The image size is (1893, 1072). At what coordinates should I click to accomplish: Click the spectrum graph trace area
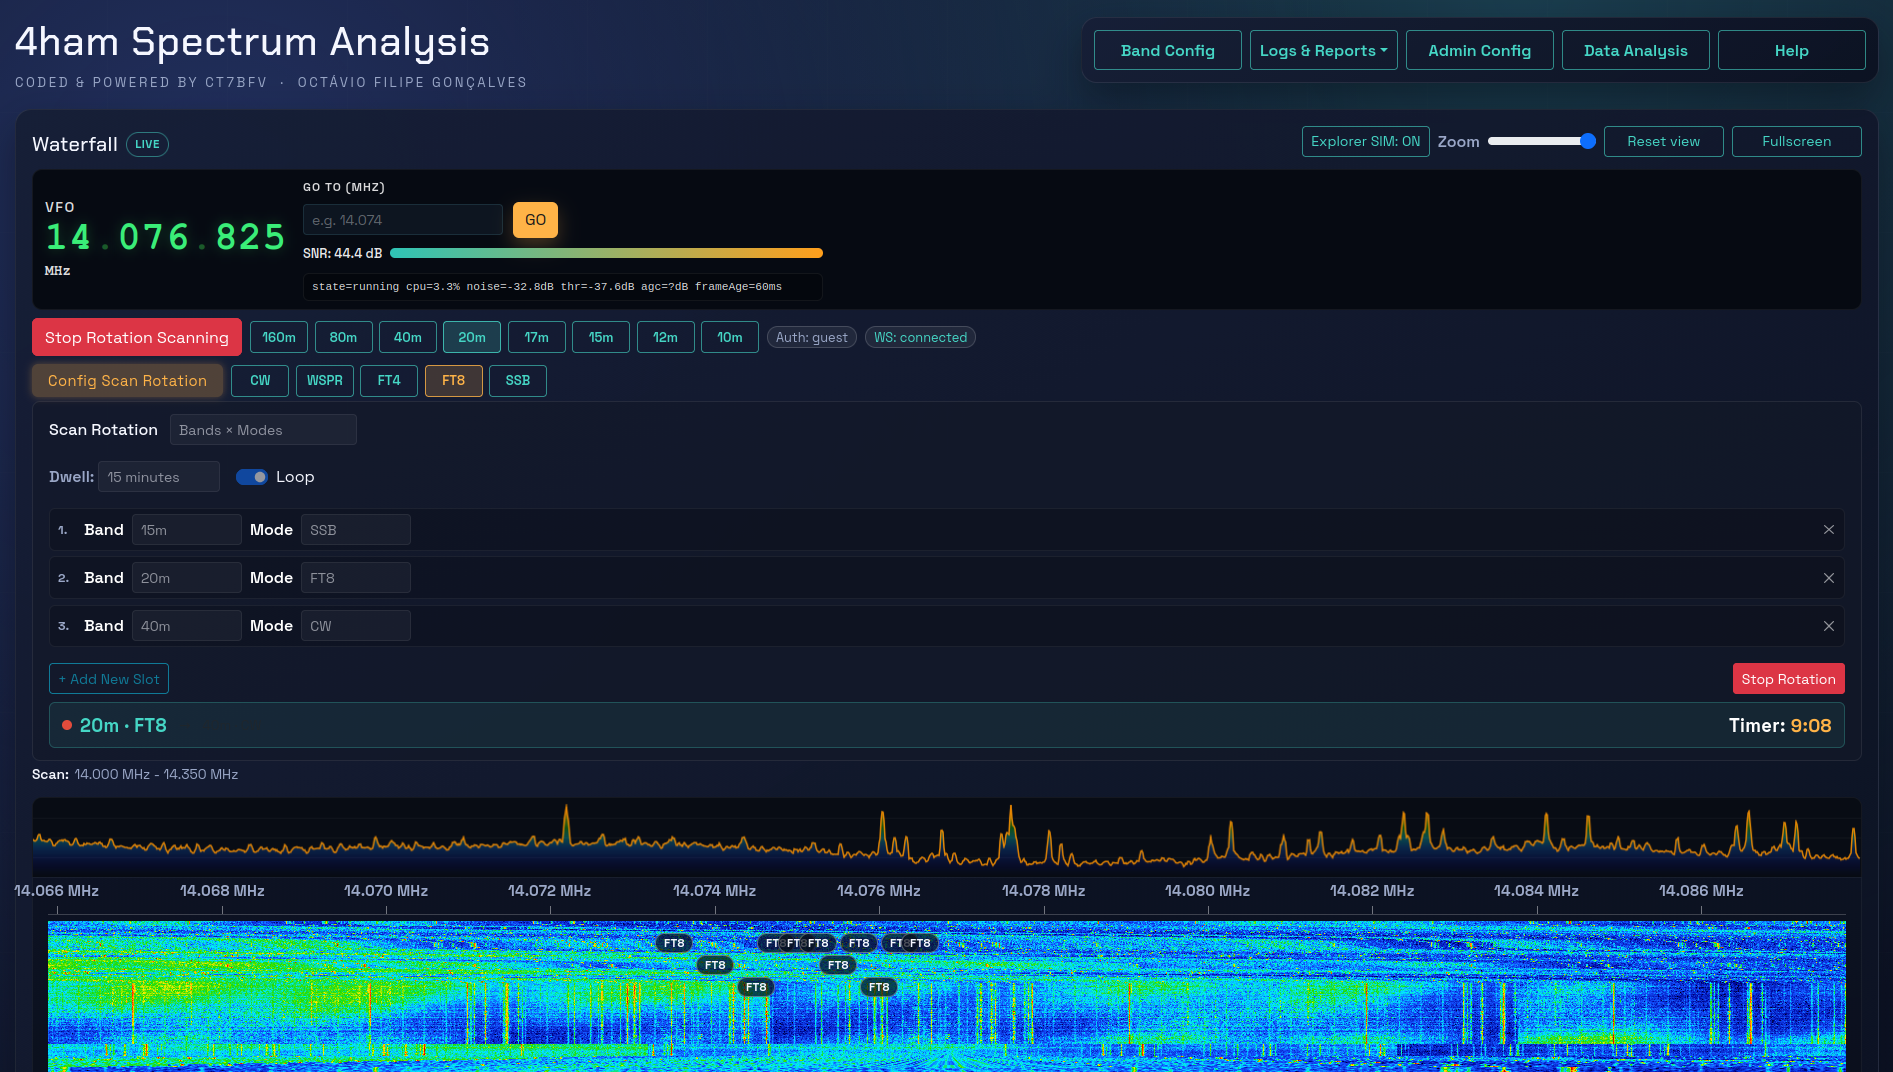tap(946, 837)
